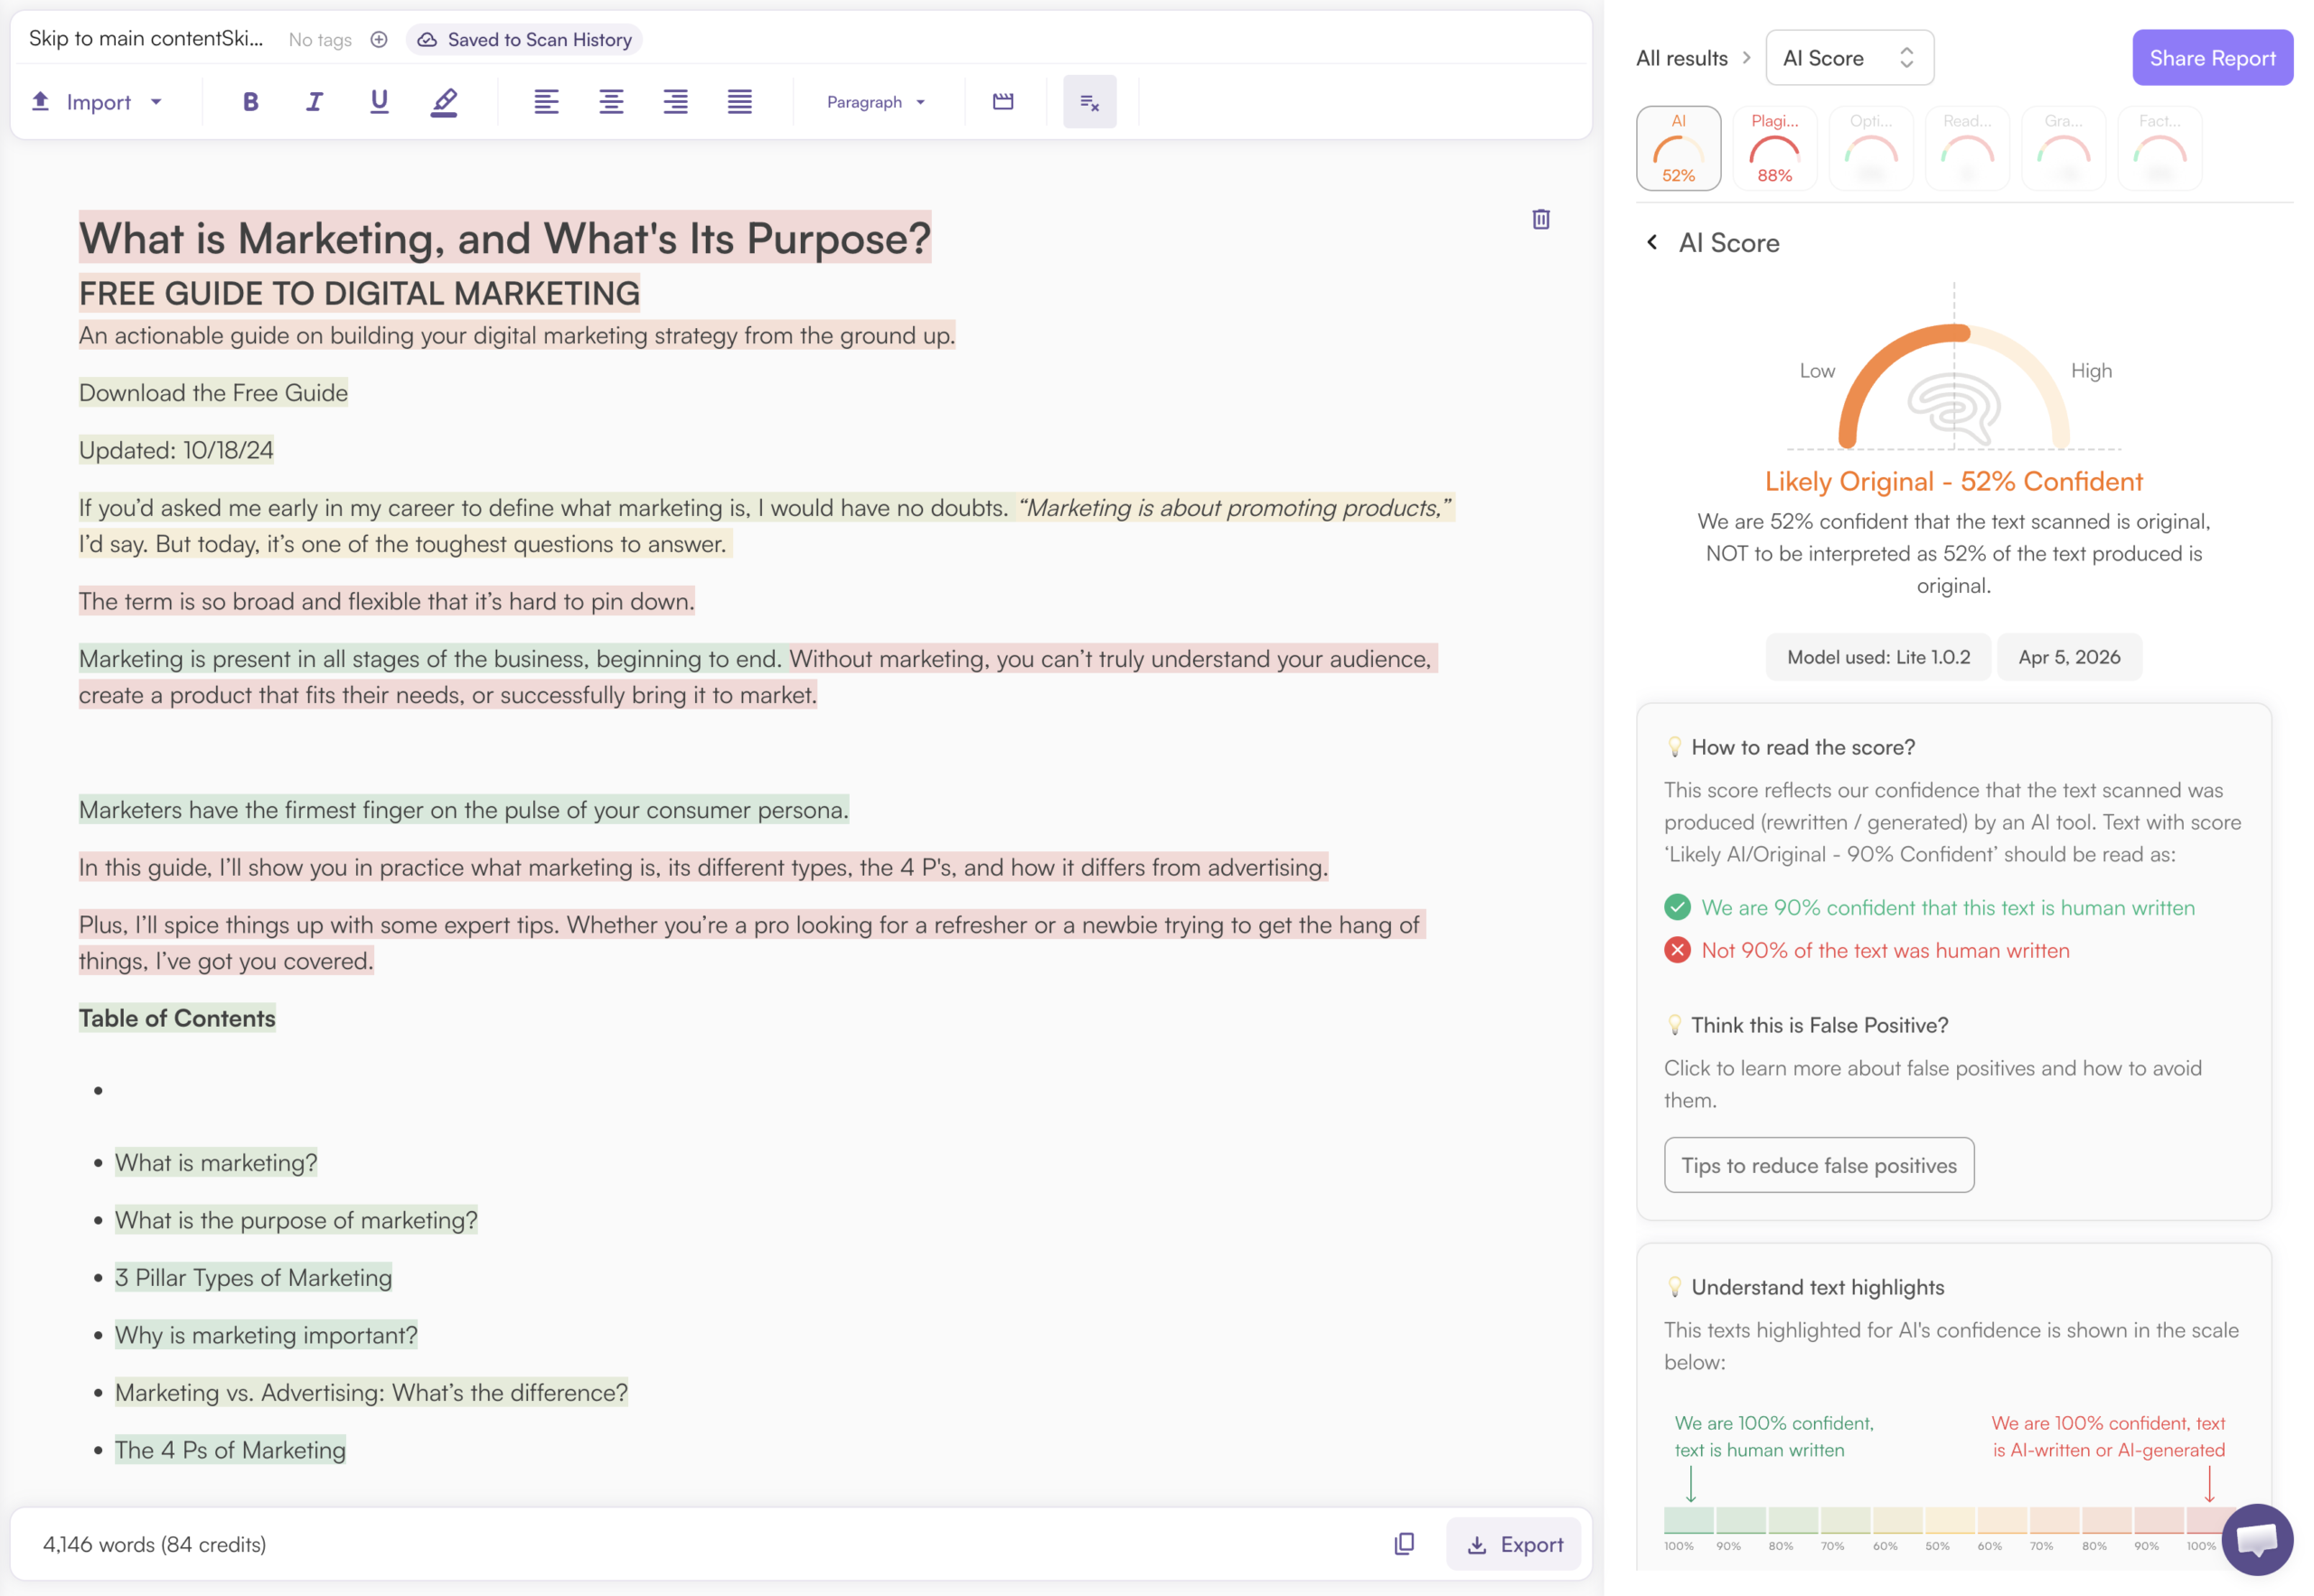The height and width of the screenshot is (1596, 2314).
Task: Toggle italic formatting
Action: 314,101
